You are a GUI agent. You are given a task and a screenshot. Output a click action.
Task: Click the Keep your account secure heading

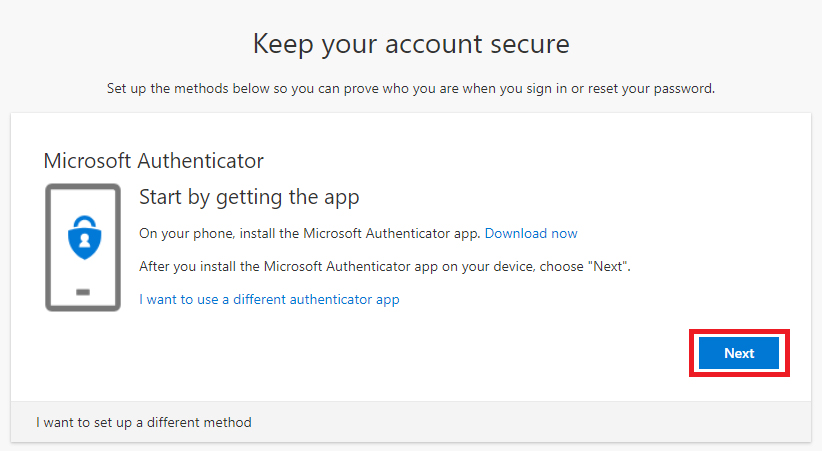[411, 44]
